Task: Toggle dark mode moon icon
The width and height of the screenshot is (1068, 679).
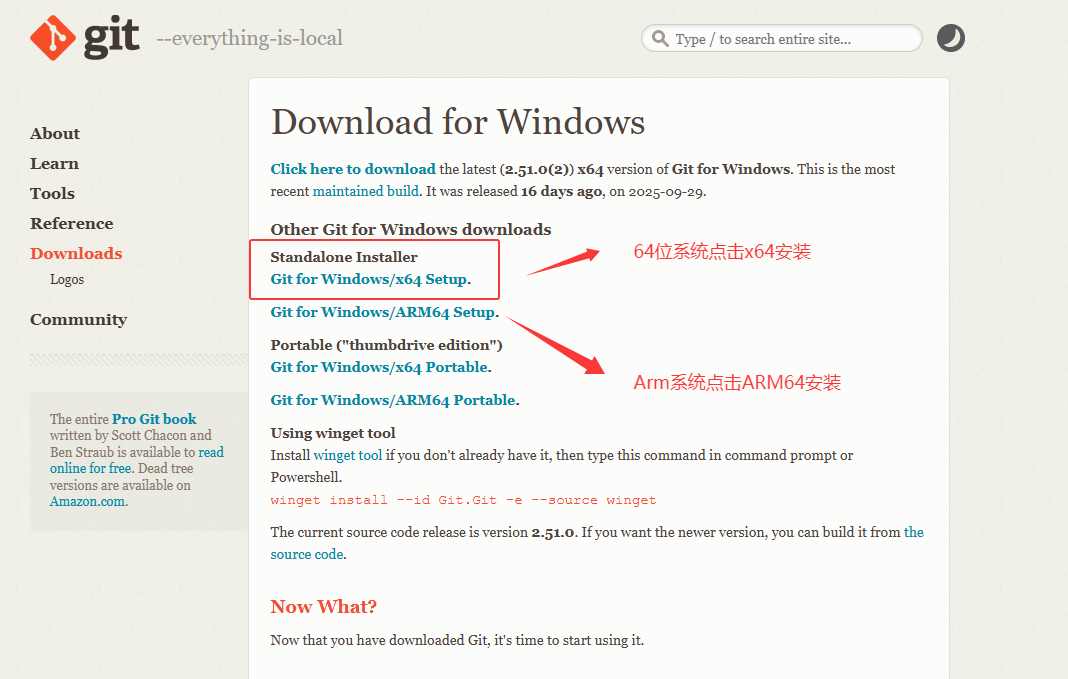Action: [x=950, y=38]
